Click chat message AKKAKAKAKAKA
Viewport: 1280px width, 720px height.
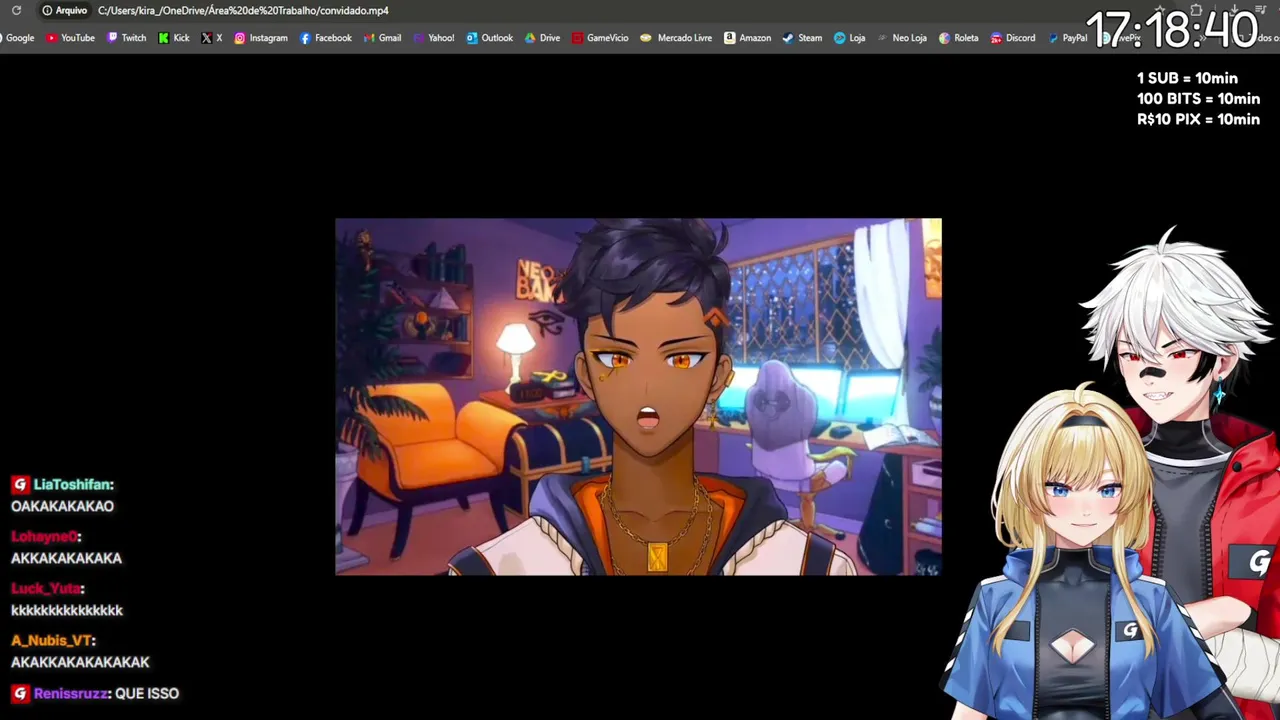click(x=66, y=558)
